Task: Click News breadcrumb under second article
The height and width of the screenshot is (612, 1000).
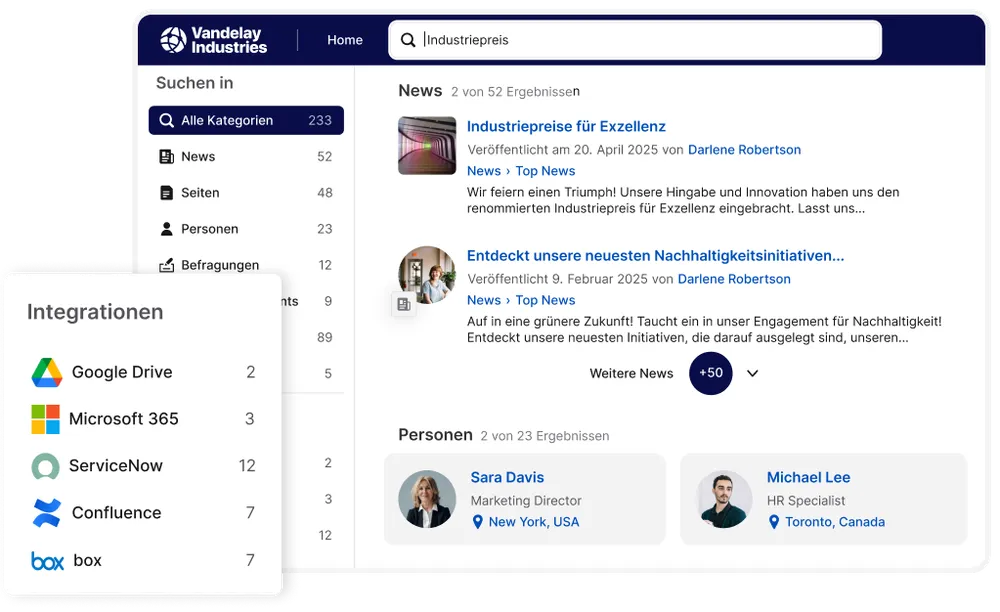Action: [484, 300]
